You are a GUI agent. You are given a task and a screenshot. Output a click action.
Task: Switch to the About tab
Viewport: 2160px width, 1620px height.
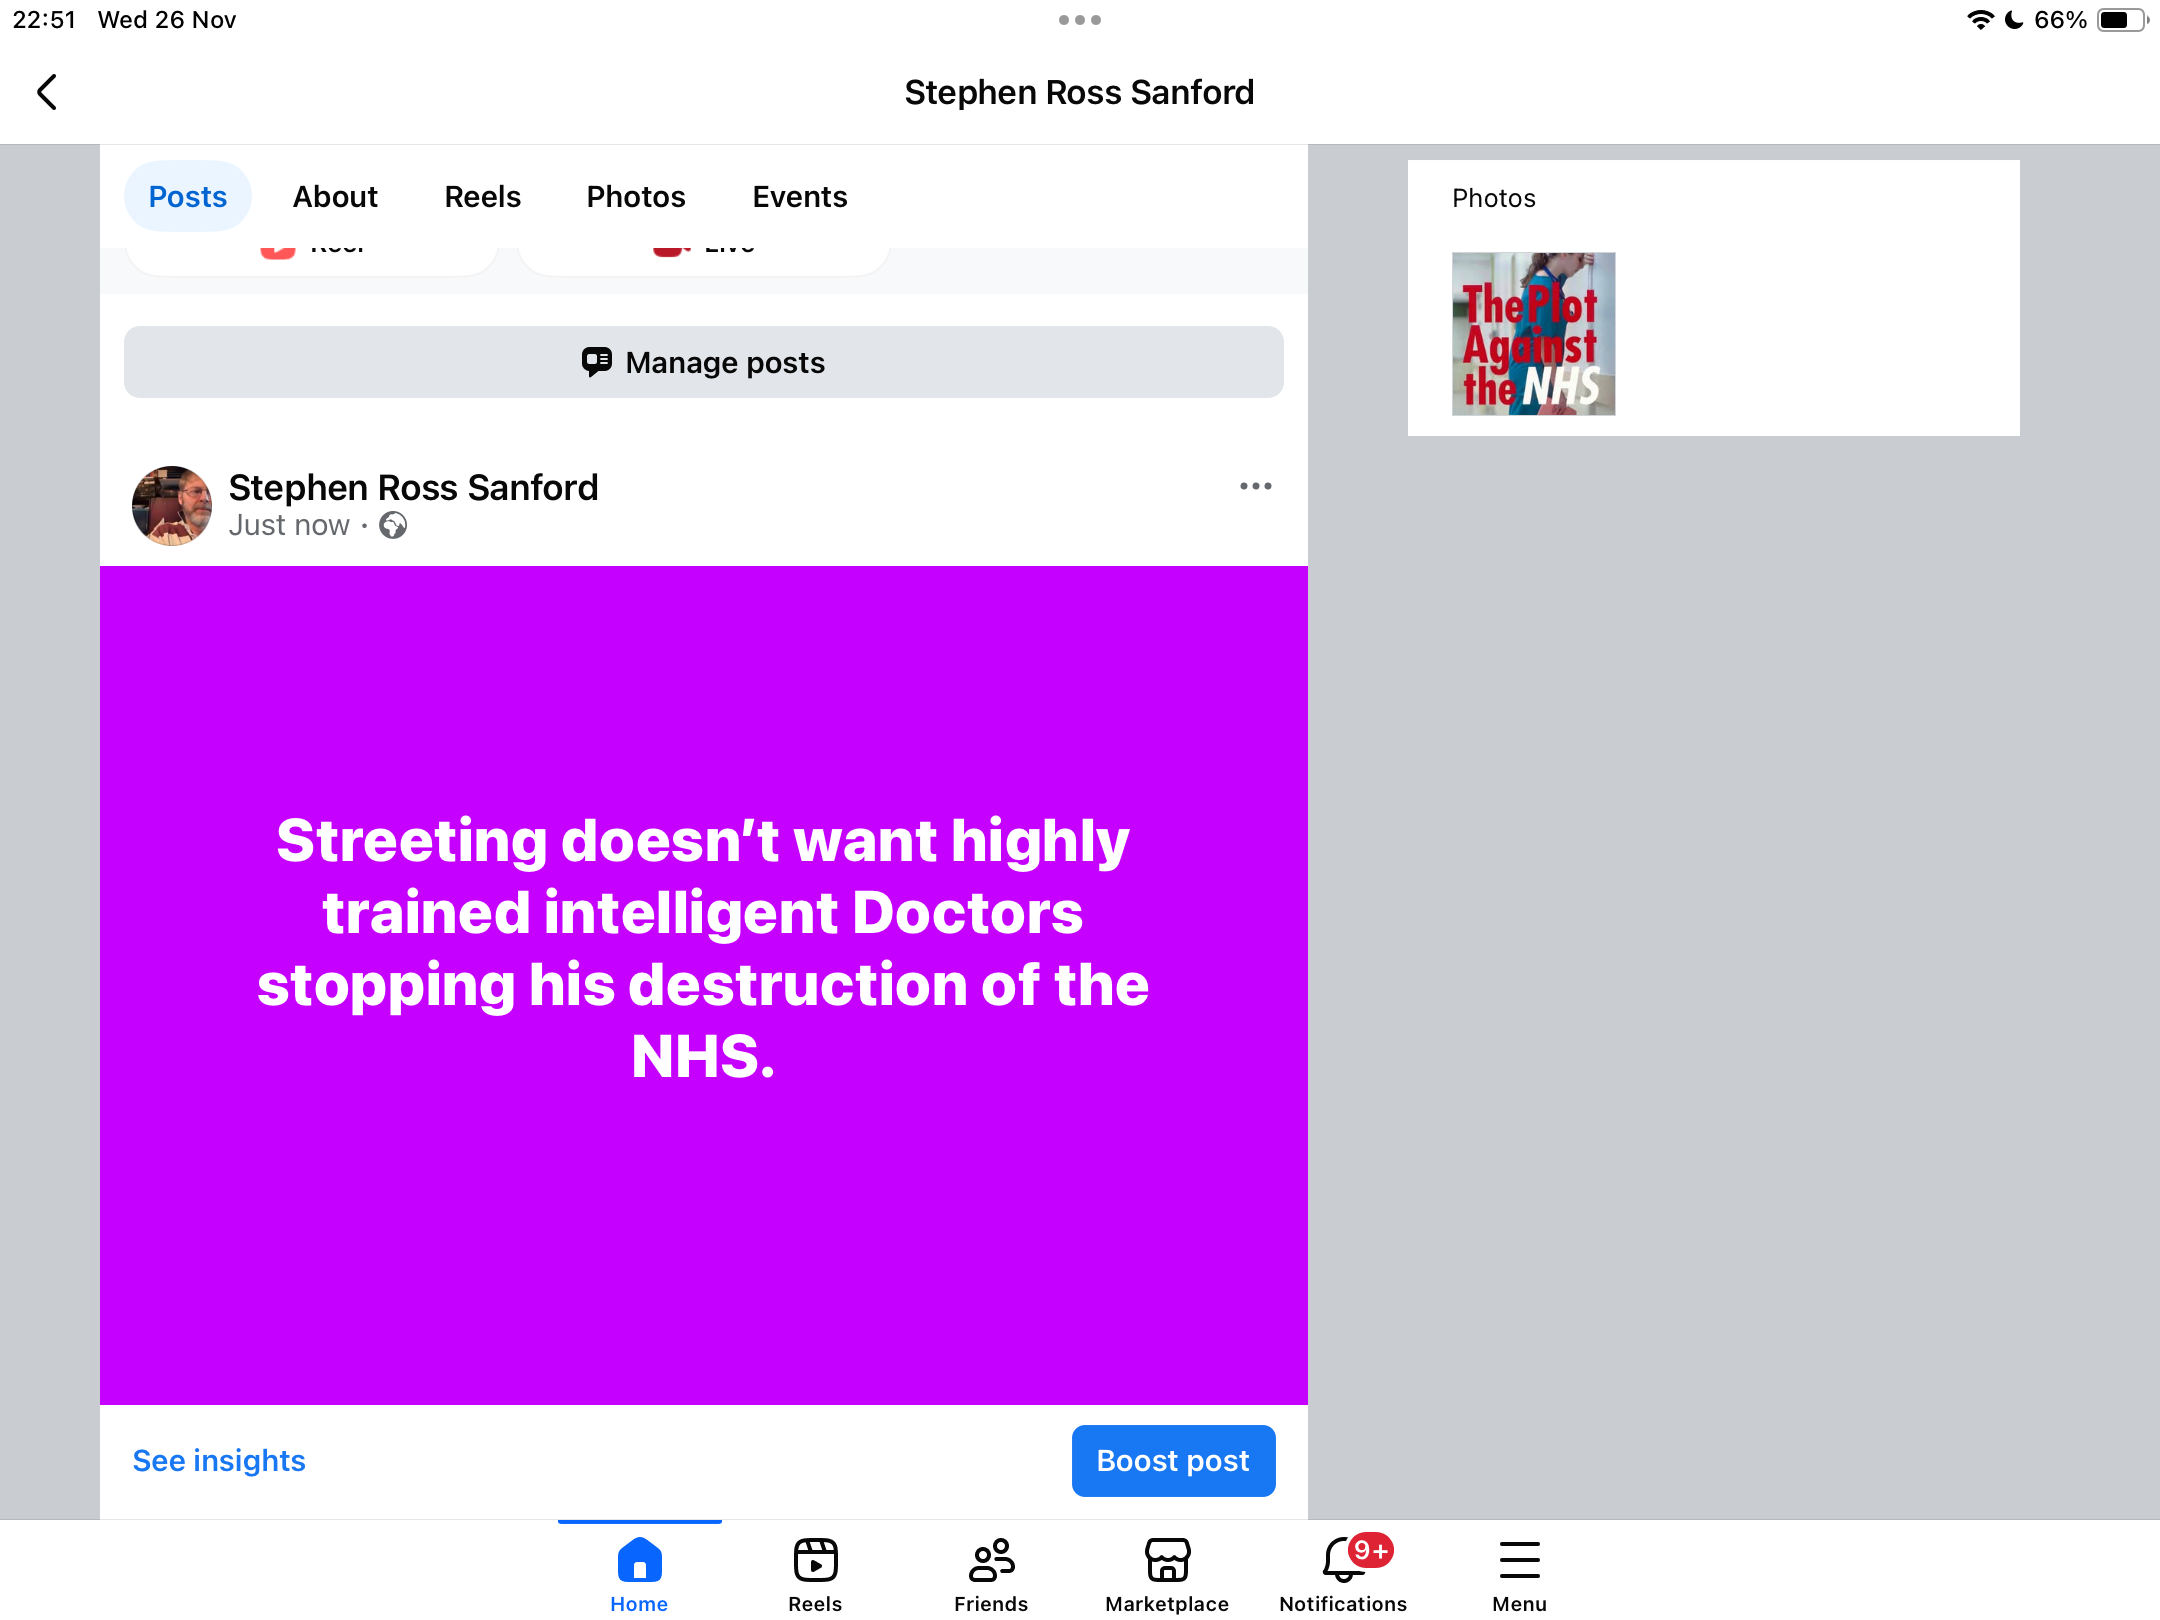point(335,197)
